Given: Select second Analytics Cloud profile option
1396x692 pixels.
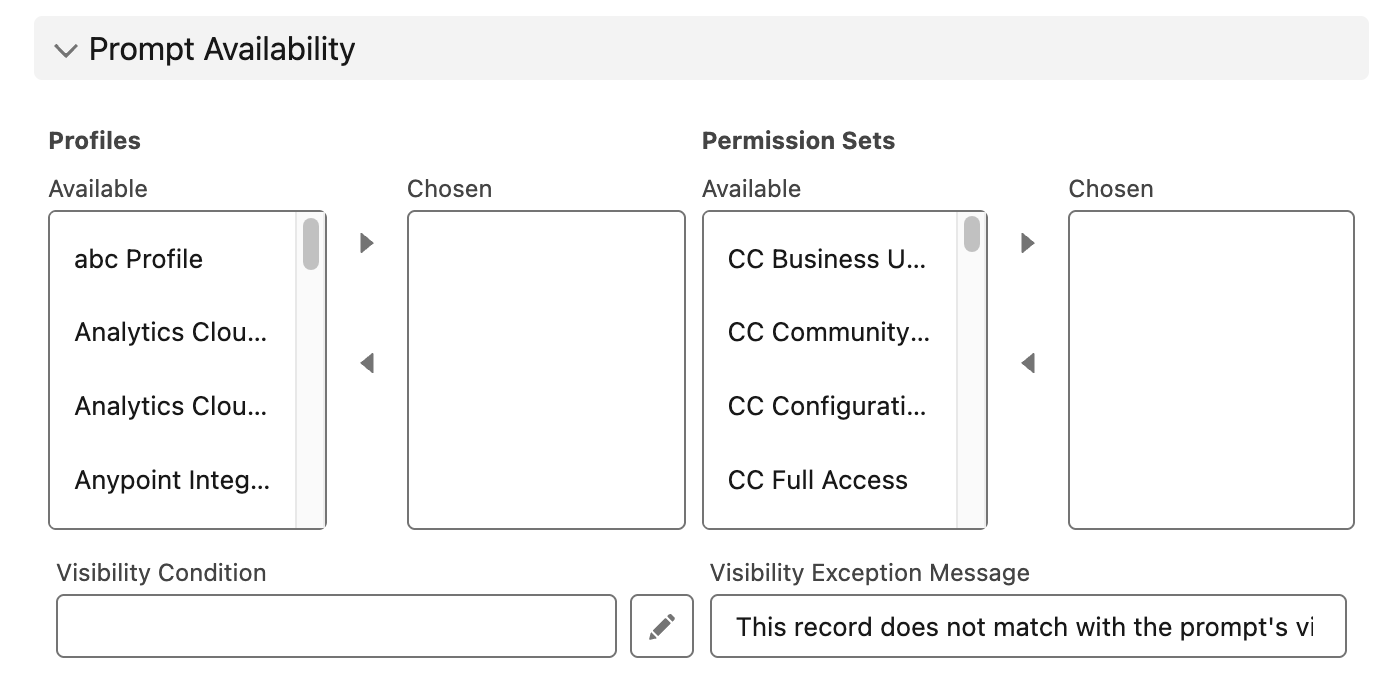Looking at the screenshot, I should point(171,407).
